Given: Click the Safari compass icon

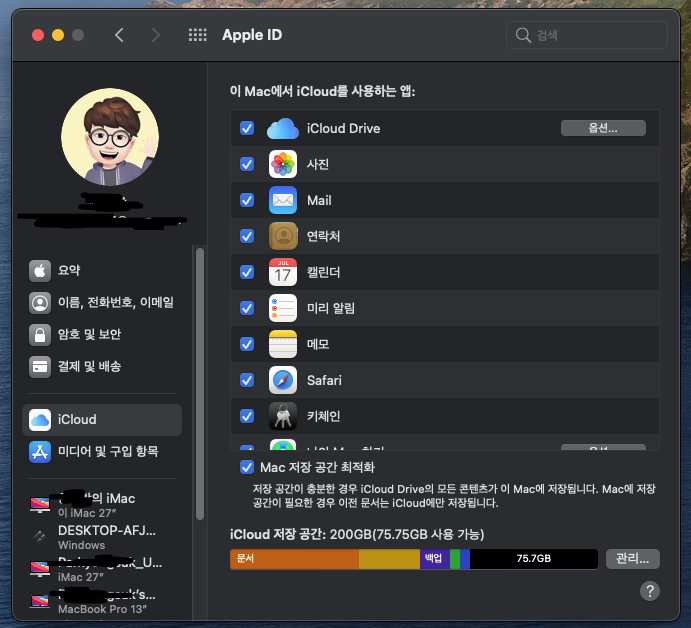Looking at the screenshot, I should [x=282, y=380].
